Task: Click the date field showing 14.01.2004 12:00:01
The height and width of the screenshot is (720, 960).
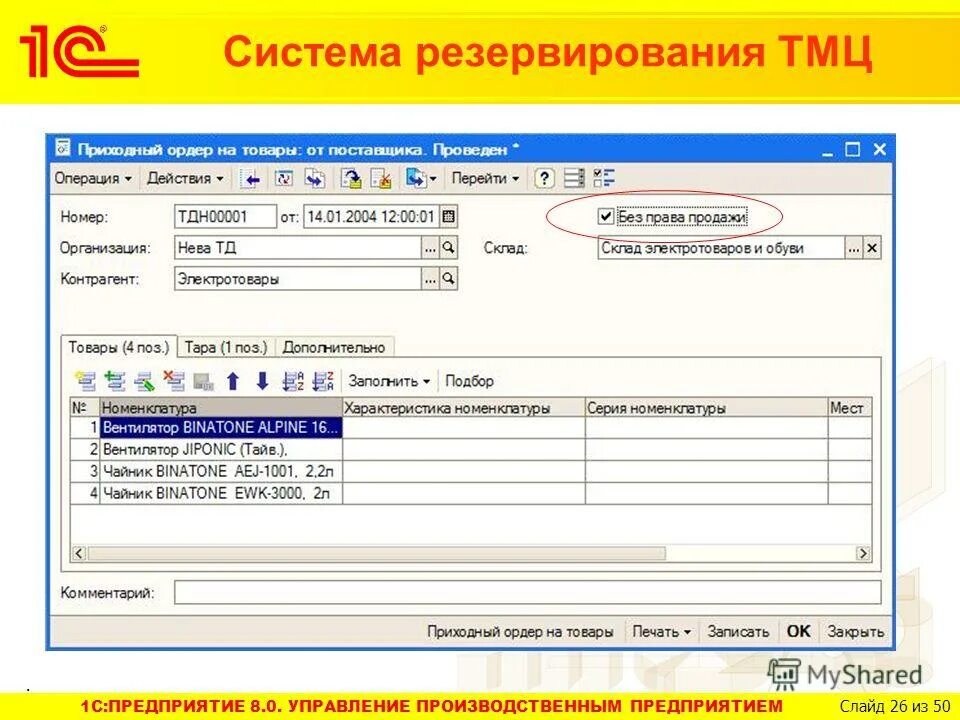Action: coord(371,217)
